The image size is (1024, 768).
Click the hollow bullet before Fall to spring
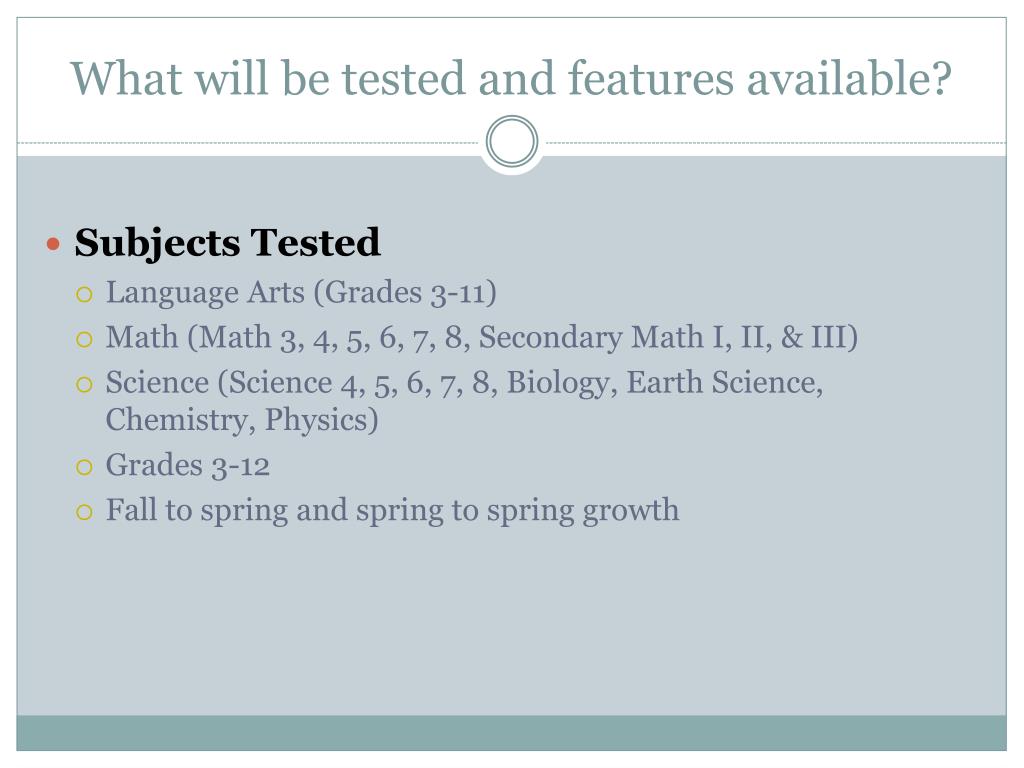point(84,513)
